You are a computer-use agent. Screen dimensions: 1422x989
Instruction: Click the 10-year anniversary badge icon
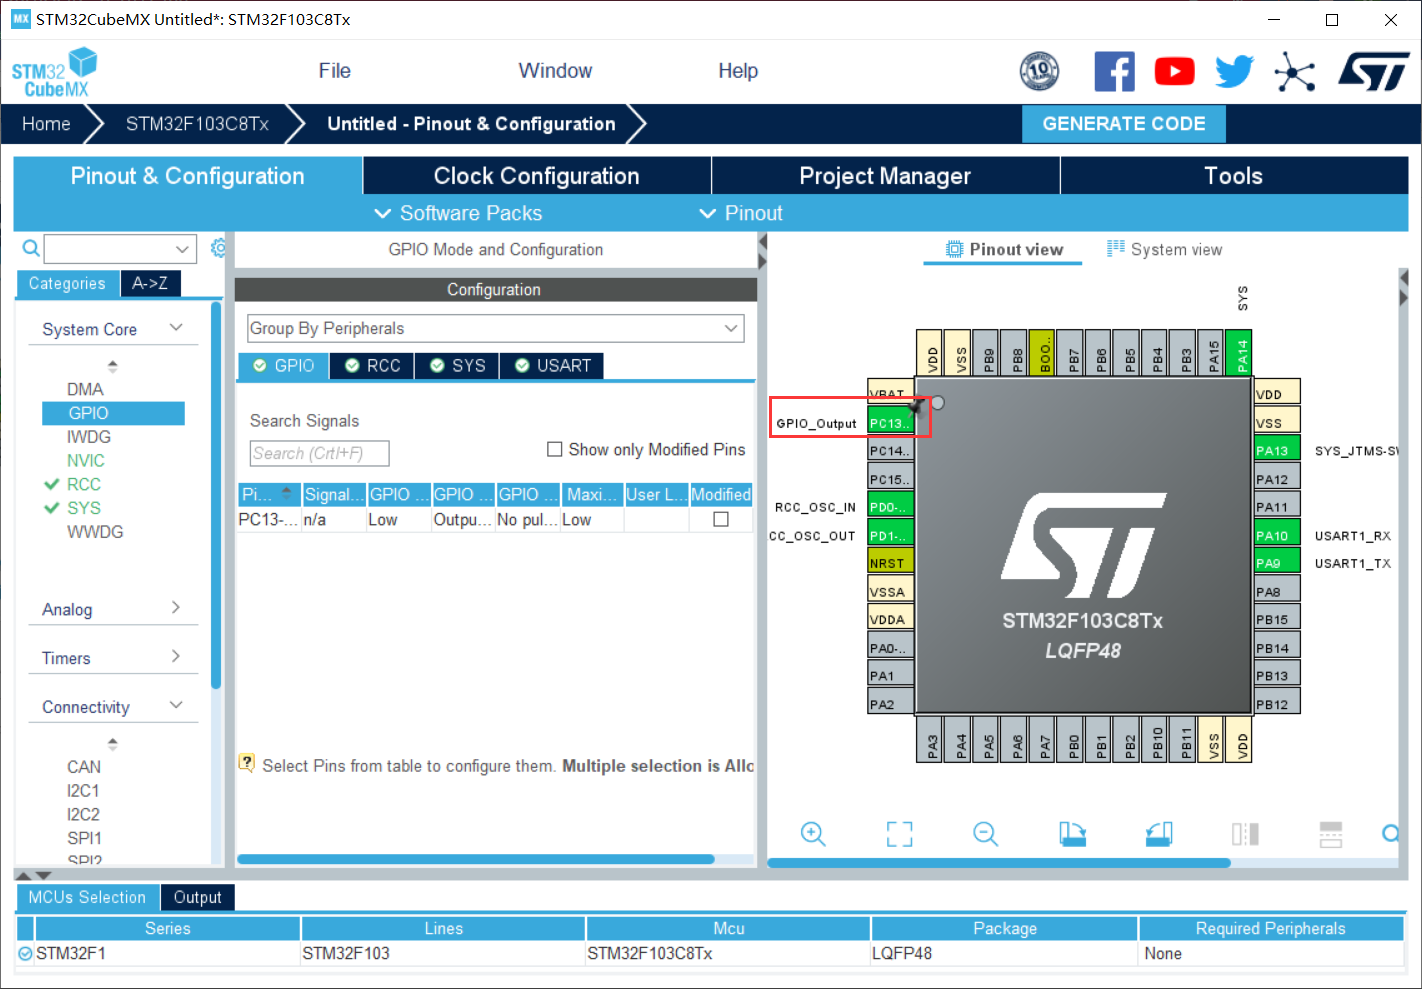(x=1039, y=71)
